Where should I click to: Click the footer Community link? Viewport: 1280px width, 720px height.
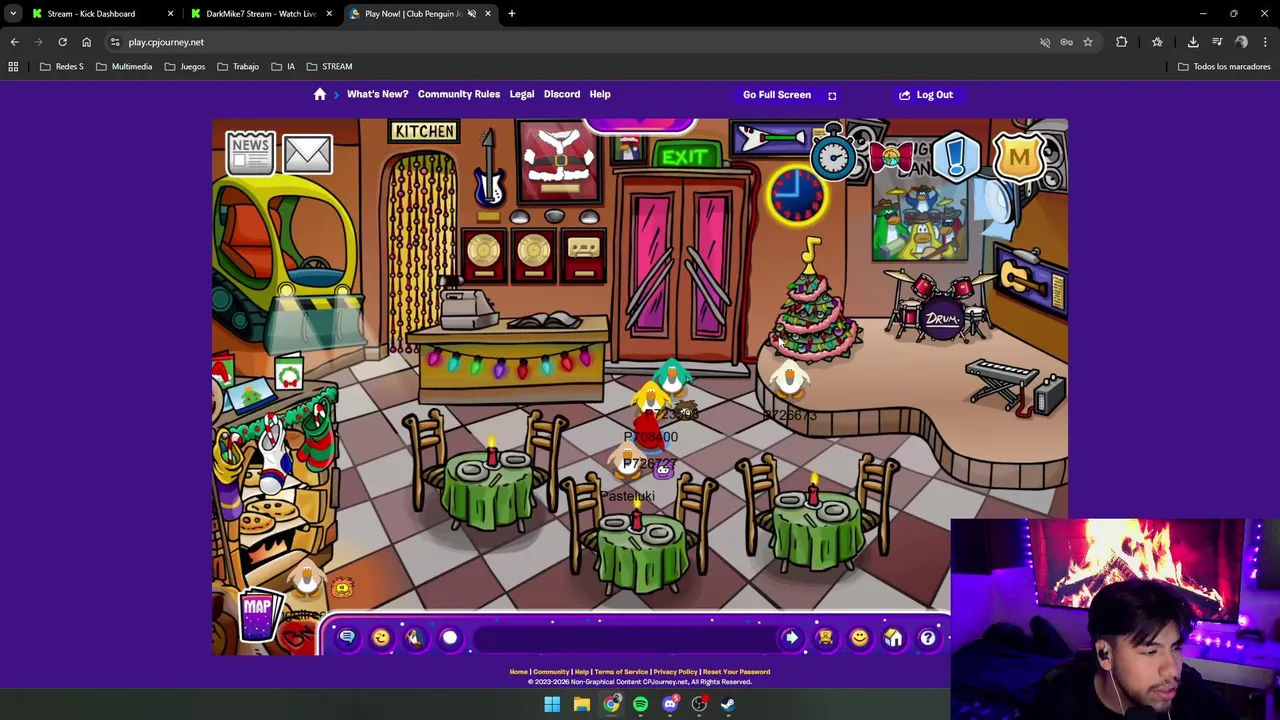click(551, 672)
